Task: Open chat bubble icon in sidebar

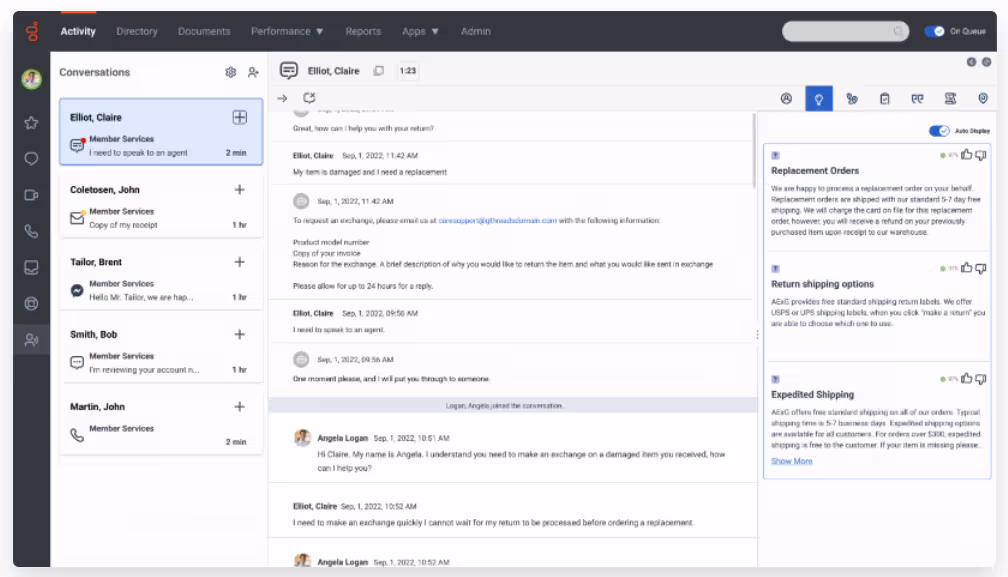Action: click(32, 159)
